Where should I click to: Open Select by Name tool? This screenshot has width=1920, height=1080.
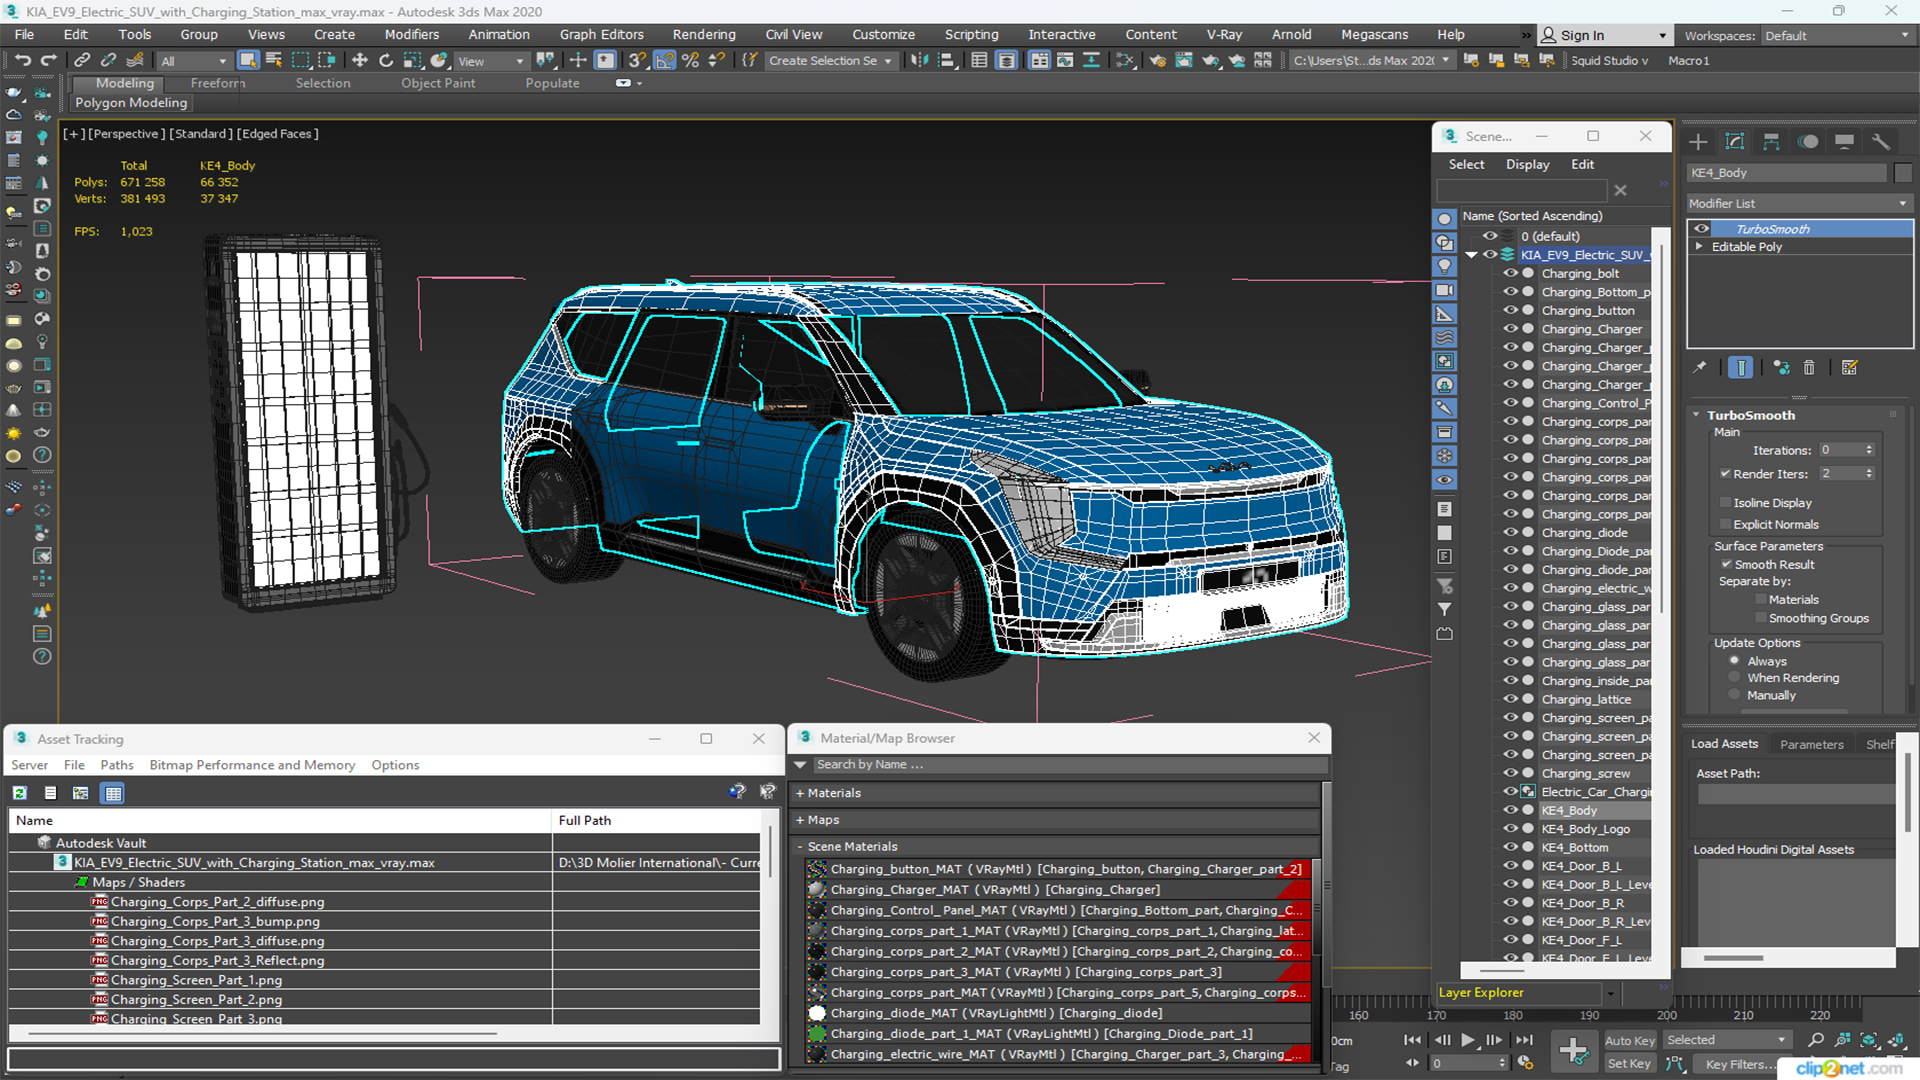click(274, 61)
